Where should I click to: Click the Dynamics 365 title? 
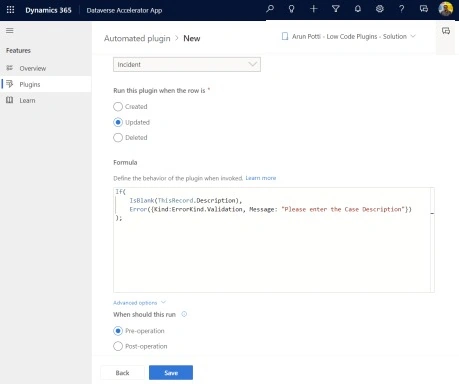[48, 10]
